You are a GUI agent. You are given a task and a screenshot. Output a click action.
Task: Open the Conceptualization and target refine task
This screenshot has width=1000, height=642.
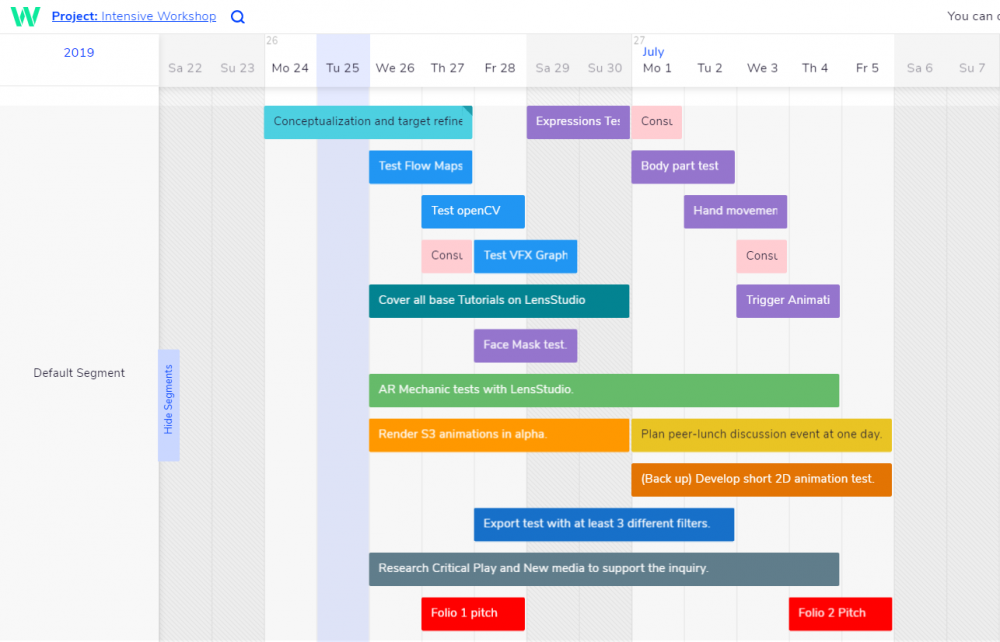pos(367,122)
